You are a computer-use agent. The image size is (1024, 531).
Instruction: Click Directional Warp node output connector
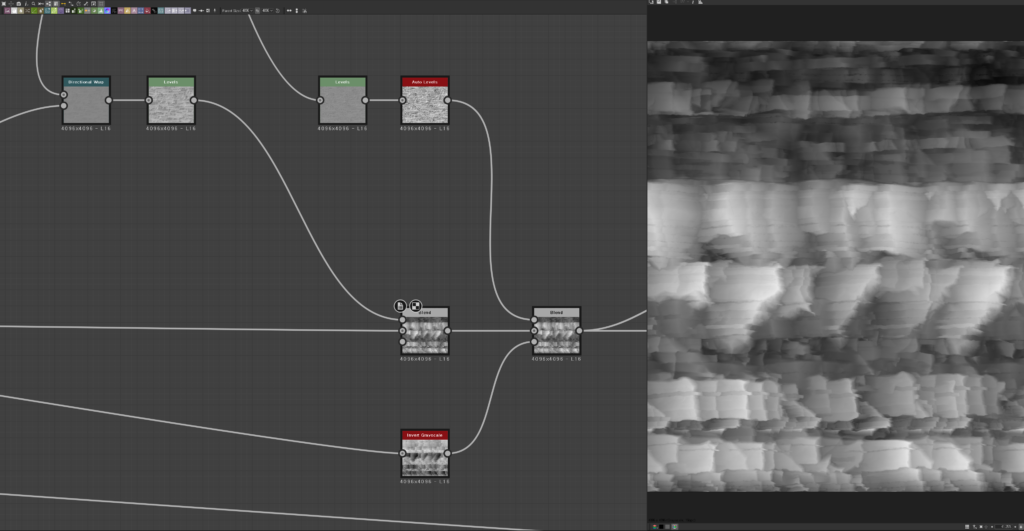[x=108, y=100]
